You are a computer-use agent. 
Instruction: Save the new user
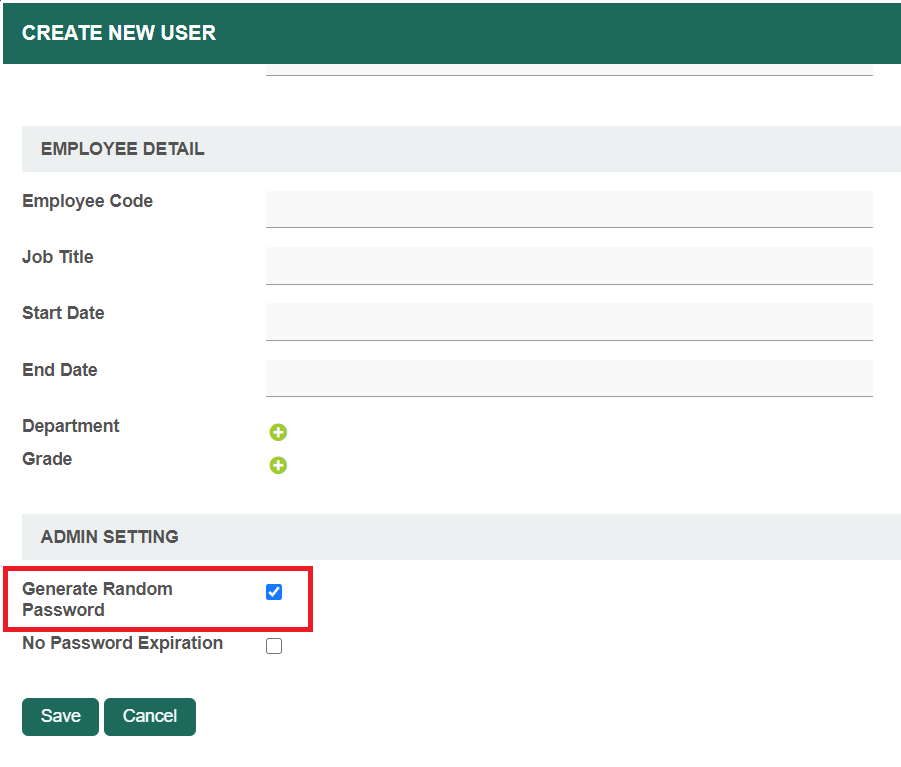tap(60, 716)
